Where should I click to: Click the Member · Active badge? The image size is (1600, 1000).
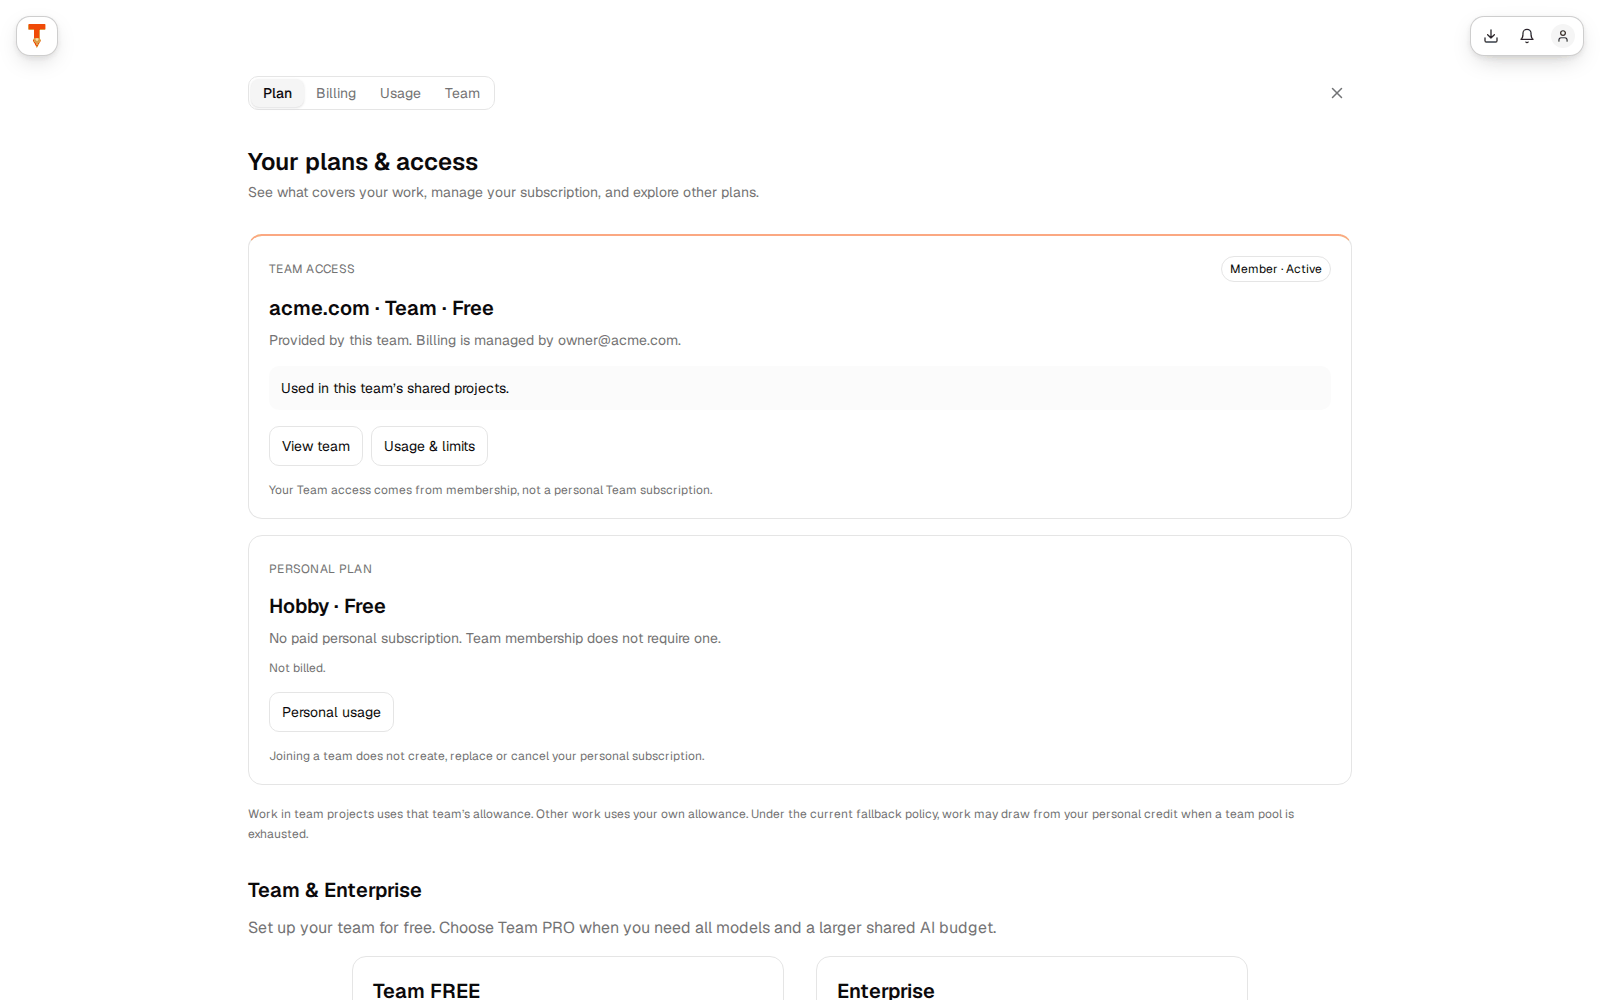pos(1276,269)
